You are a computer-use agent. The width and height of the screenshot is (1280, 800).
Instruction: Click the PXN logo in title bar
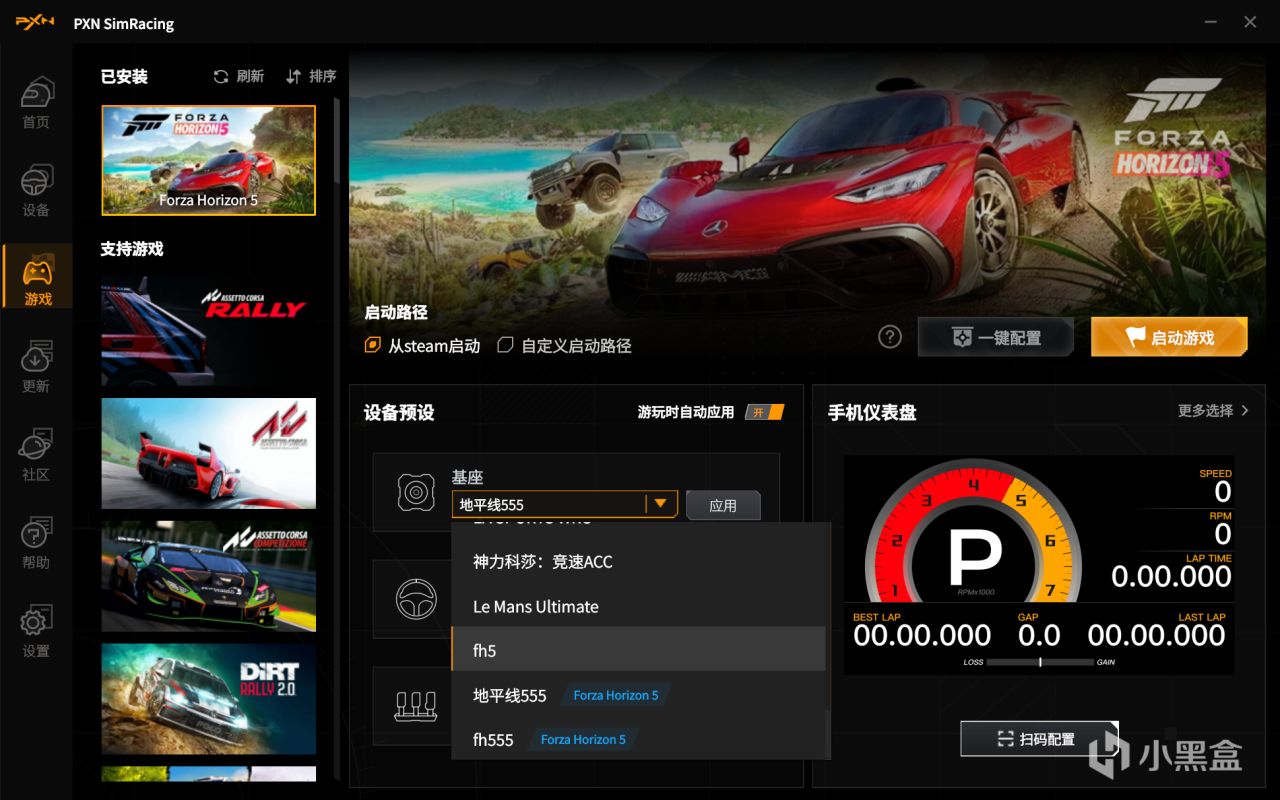(35, 23)
